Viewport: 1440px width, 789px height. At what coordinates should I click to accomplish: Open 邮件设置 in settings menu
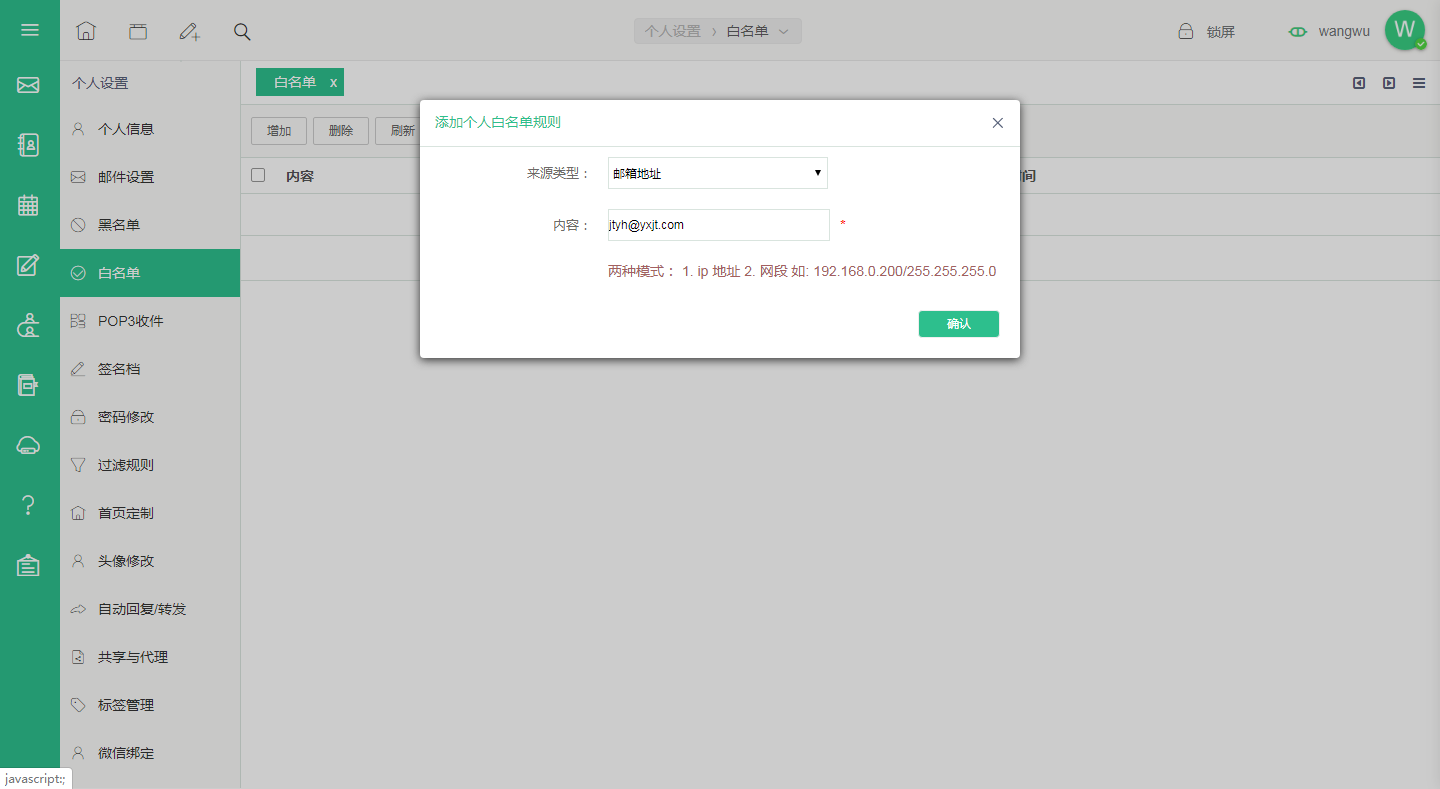pyautogui.click(x=150, y=177)
